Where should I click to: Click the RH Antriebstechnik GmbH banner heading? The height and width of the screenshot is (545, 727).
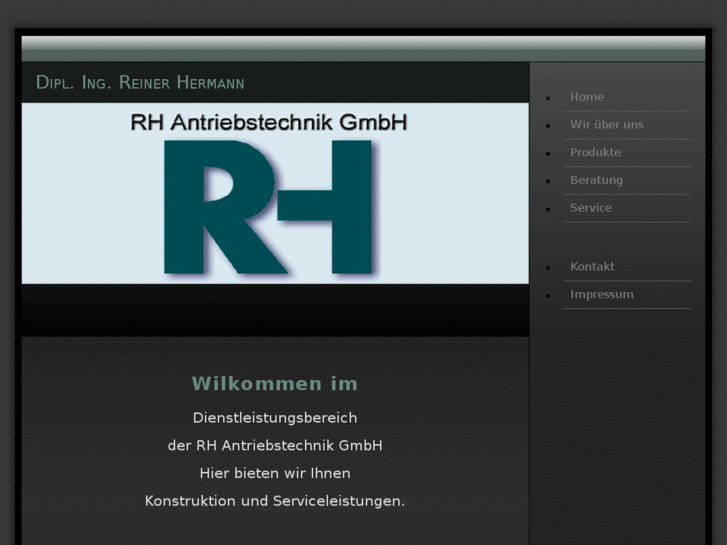tap(268, 123)
